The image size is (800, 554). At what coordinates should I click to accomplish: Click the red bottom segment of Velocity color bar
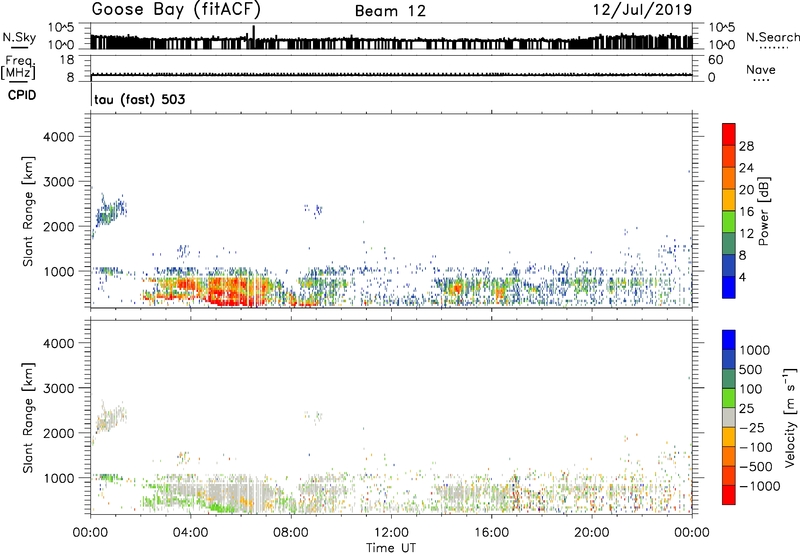click(x=729, y=495)
